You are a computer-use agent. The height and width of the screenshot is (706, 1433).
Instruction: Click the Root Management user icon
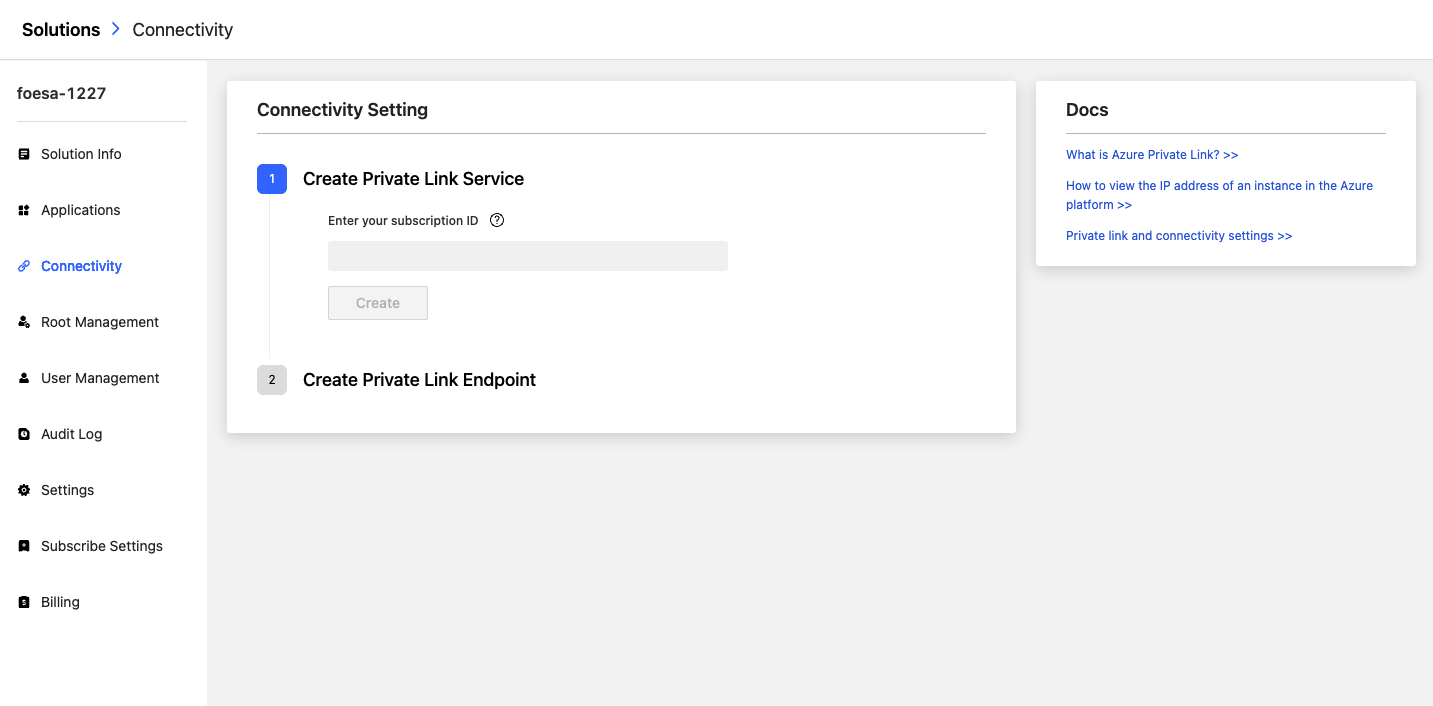pos(24,322)
